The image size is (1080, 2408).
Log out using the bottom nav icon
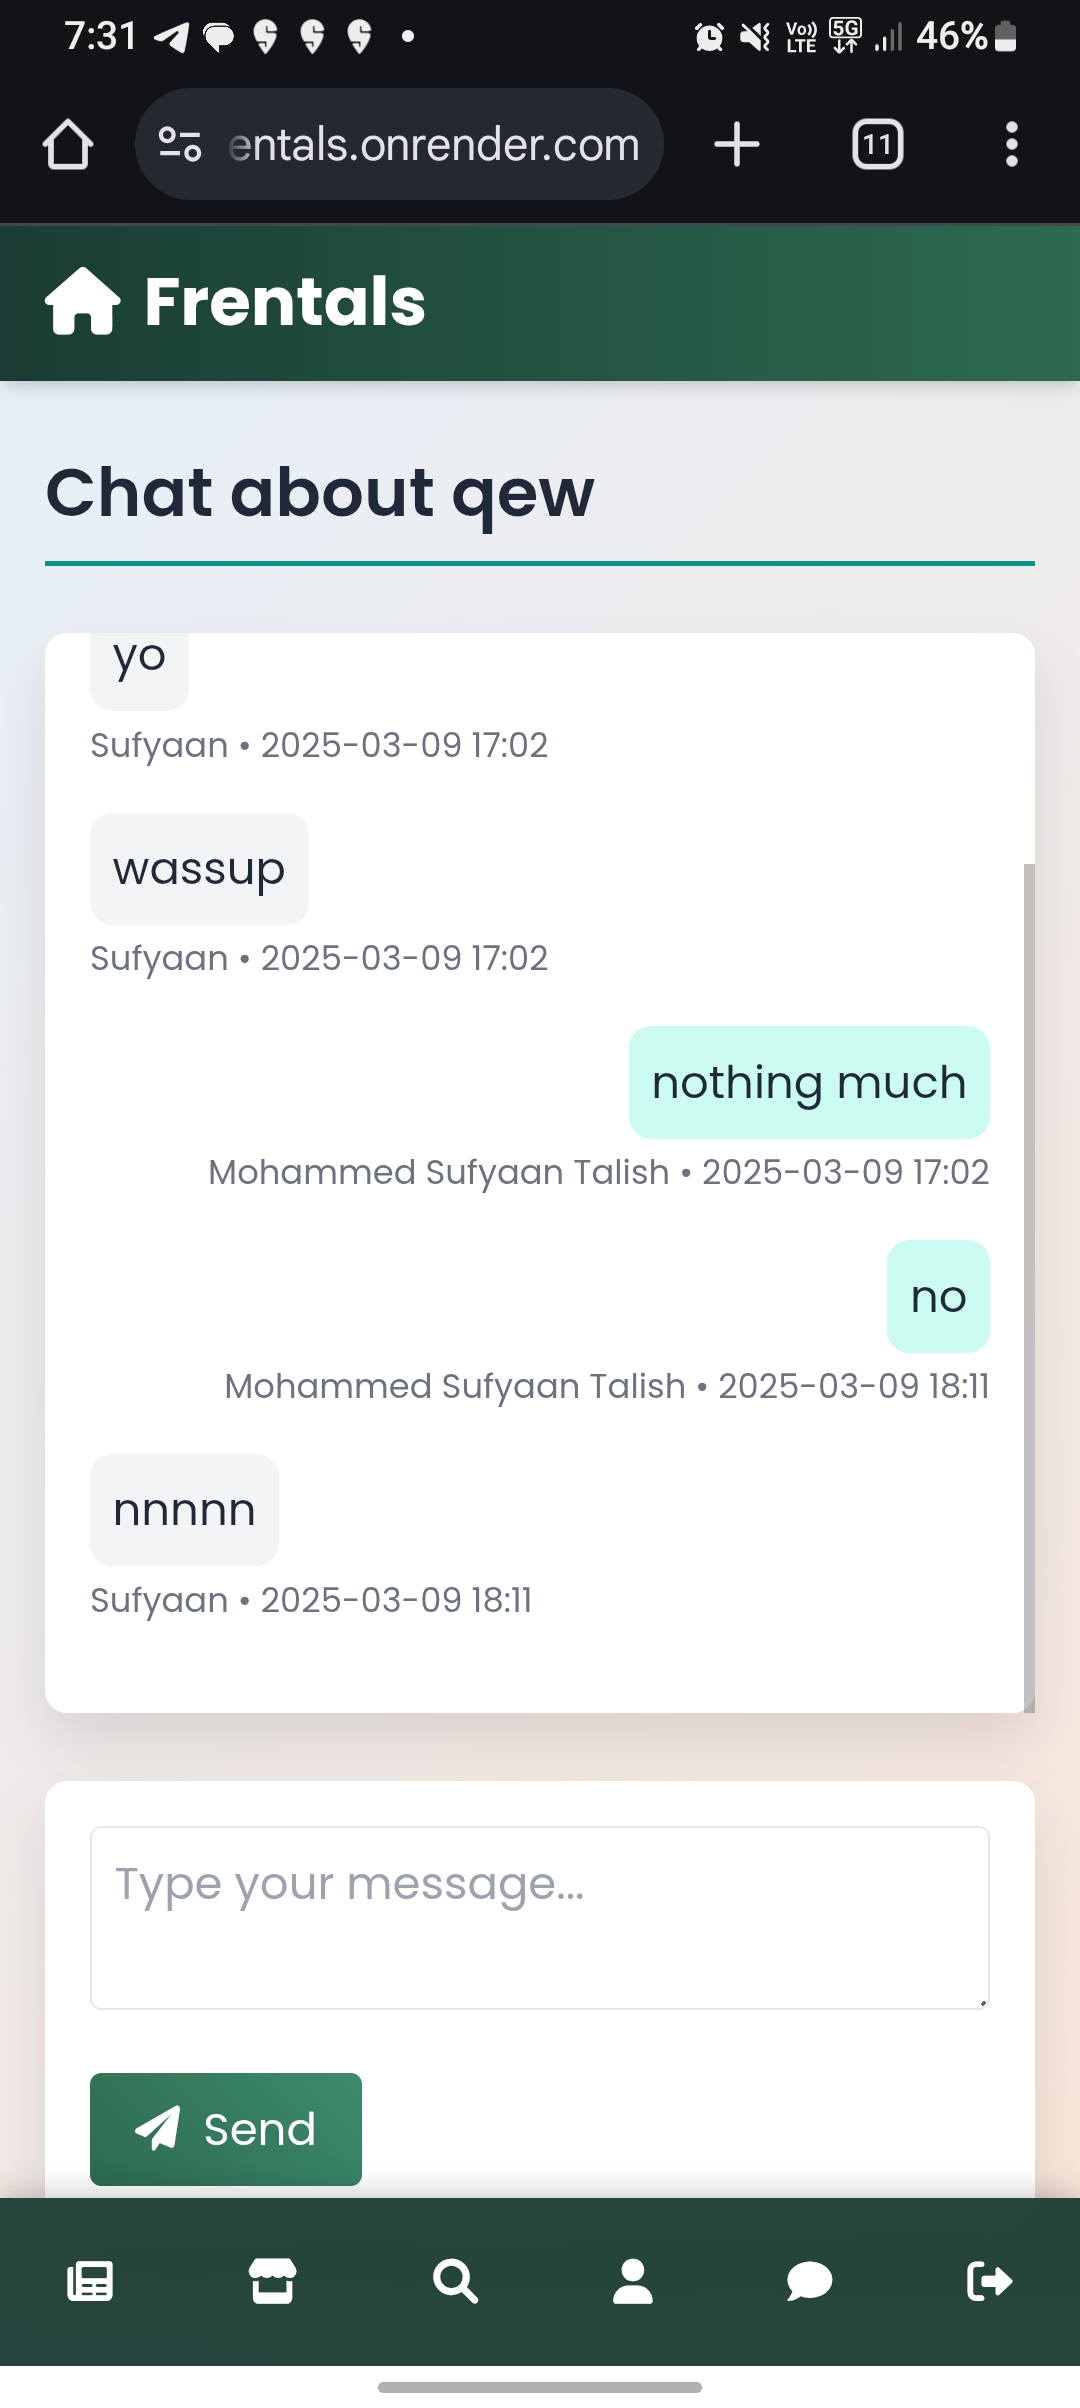coord(990,2282)
